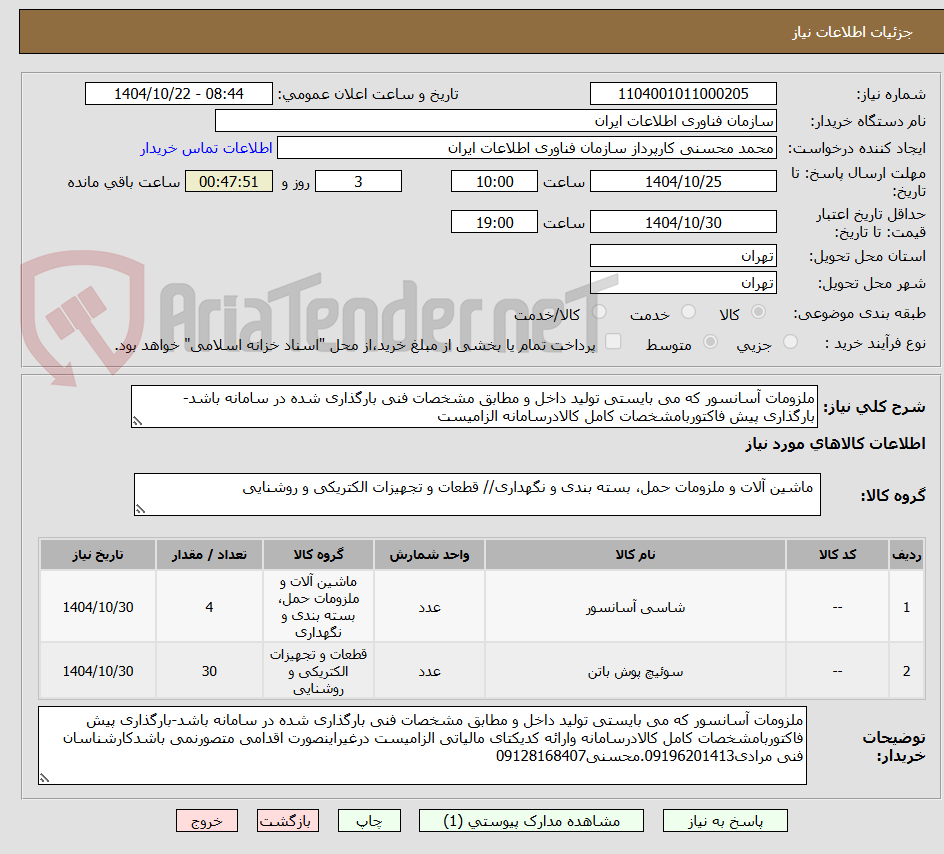The width and height of the screenshot is (944, 854).
Task: Click the deadline hour field 10:00
Action: (494, 181)
